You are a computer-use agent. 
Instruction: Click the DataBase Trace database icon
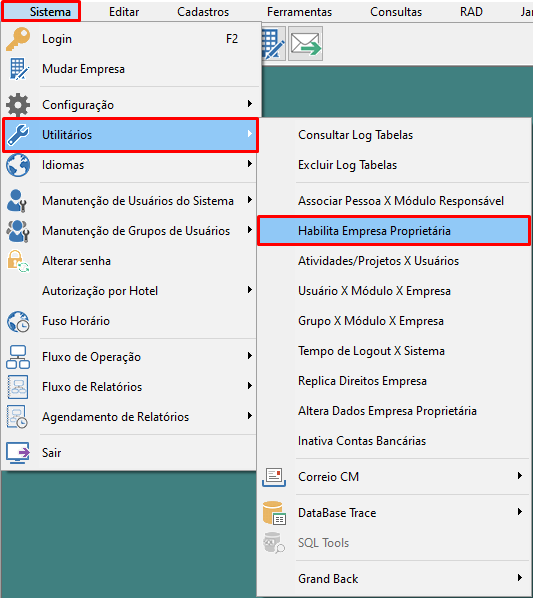(x=274, y=513)
